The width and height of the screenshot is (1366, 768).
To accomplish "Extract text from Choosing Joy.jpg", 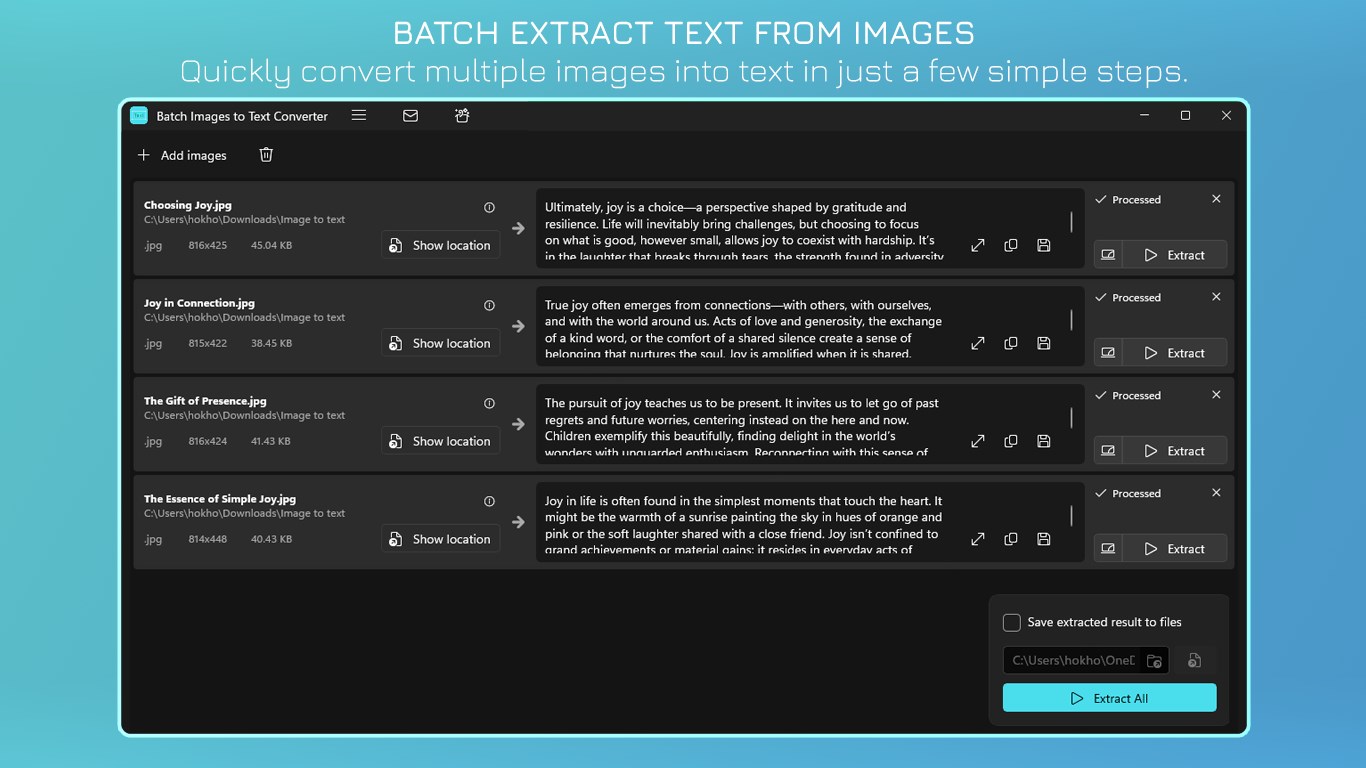I will (x=1174, y=255).
